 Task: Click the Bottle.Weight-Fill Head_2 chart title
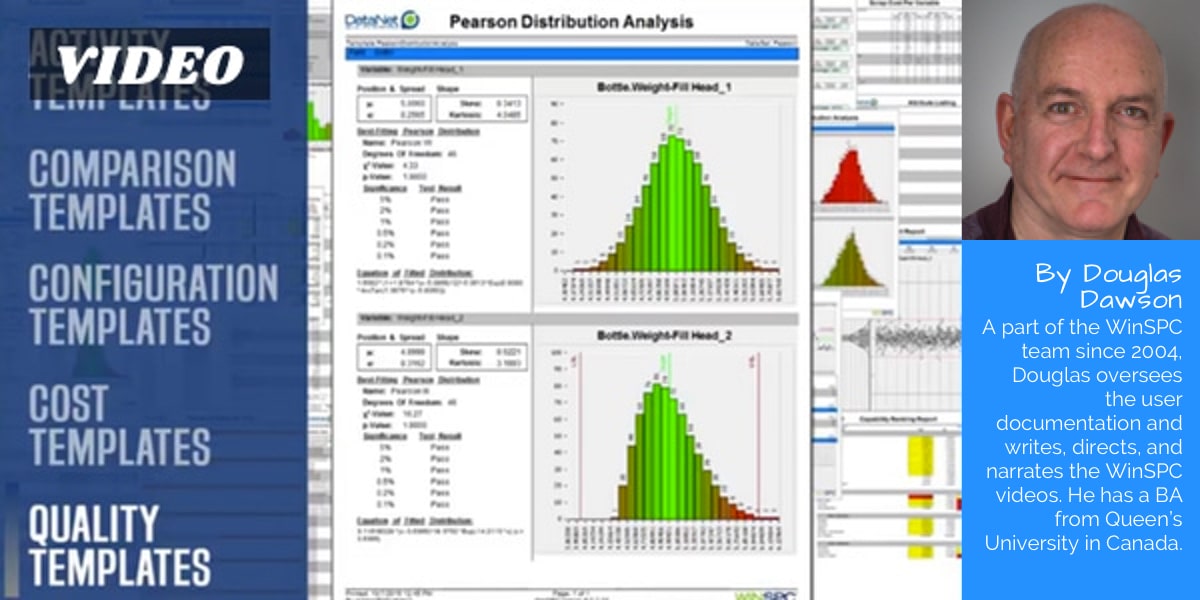tap(664, 337)
